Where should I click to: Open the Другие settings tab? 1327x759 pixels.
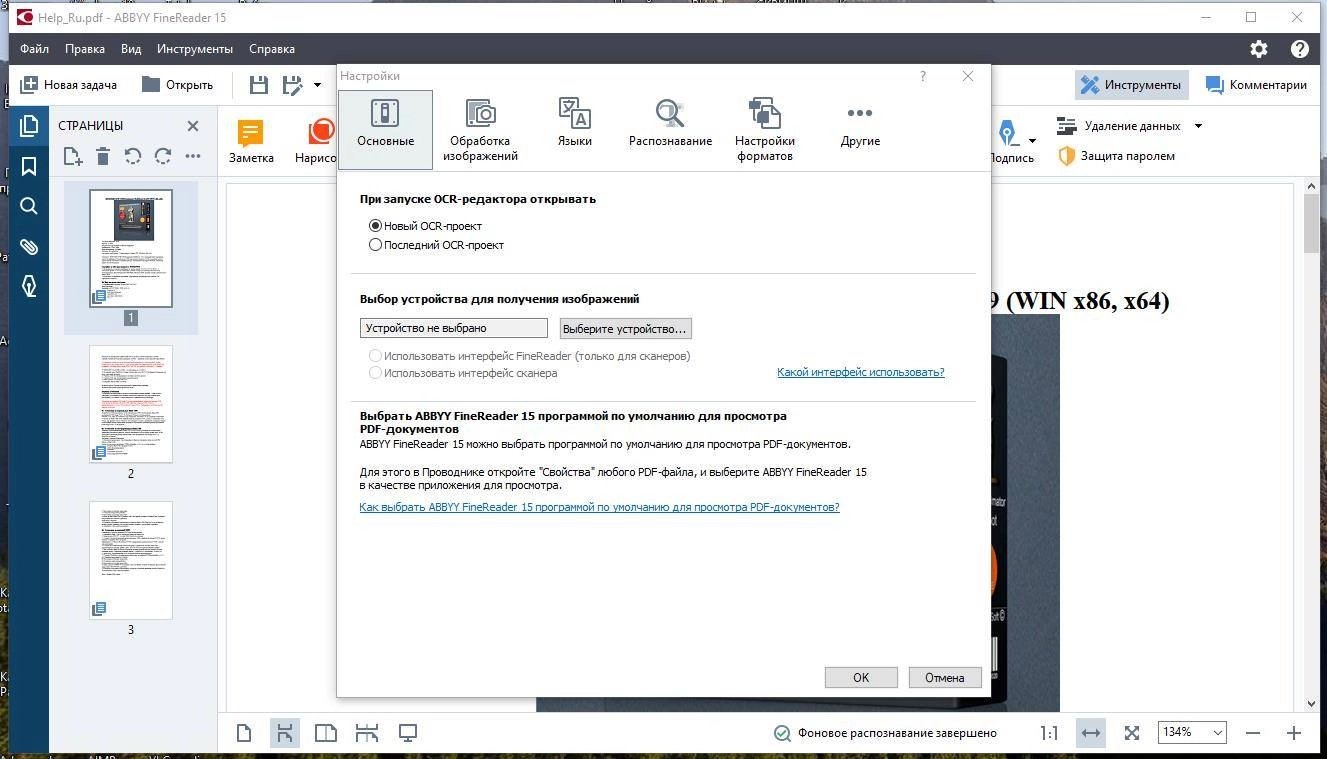click(860, 127)
